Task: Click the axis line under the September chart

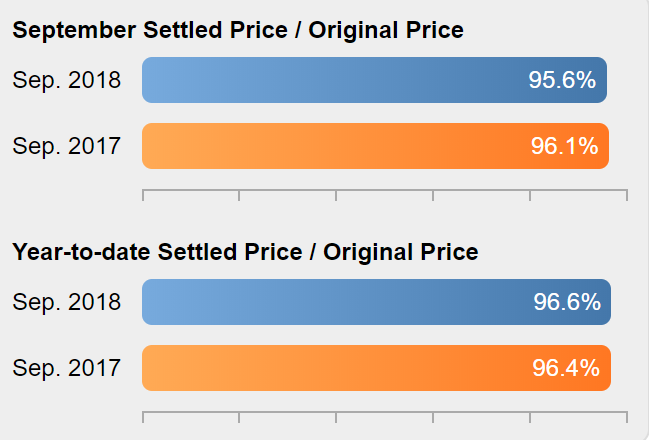Action: pos(385,190)
